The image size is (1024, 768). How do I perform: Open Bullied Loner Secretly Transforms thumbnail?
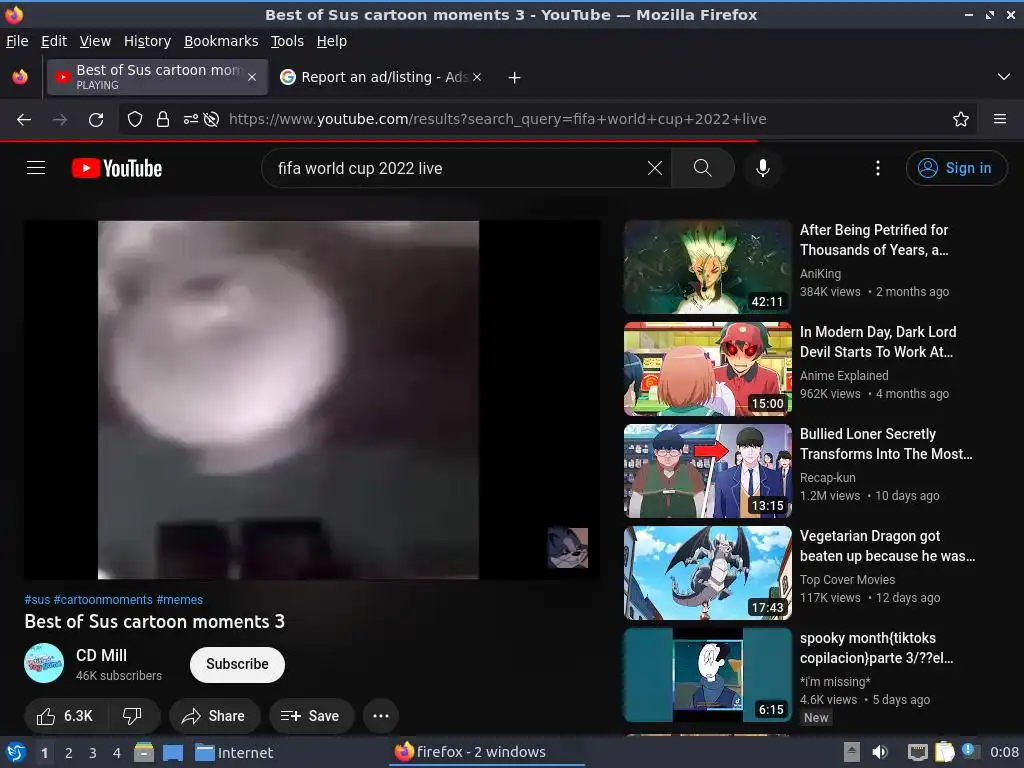(707, 471)
